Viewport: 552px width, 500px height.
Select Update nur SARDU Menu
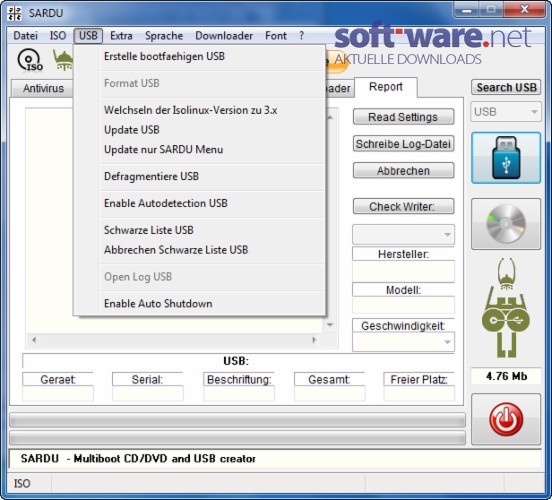(x=200, y=150)
